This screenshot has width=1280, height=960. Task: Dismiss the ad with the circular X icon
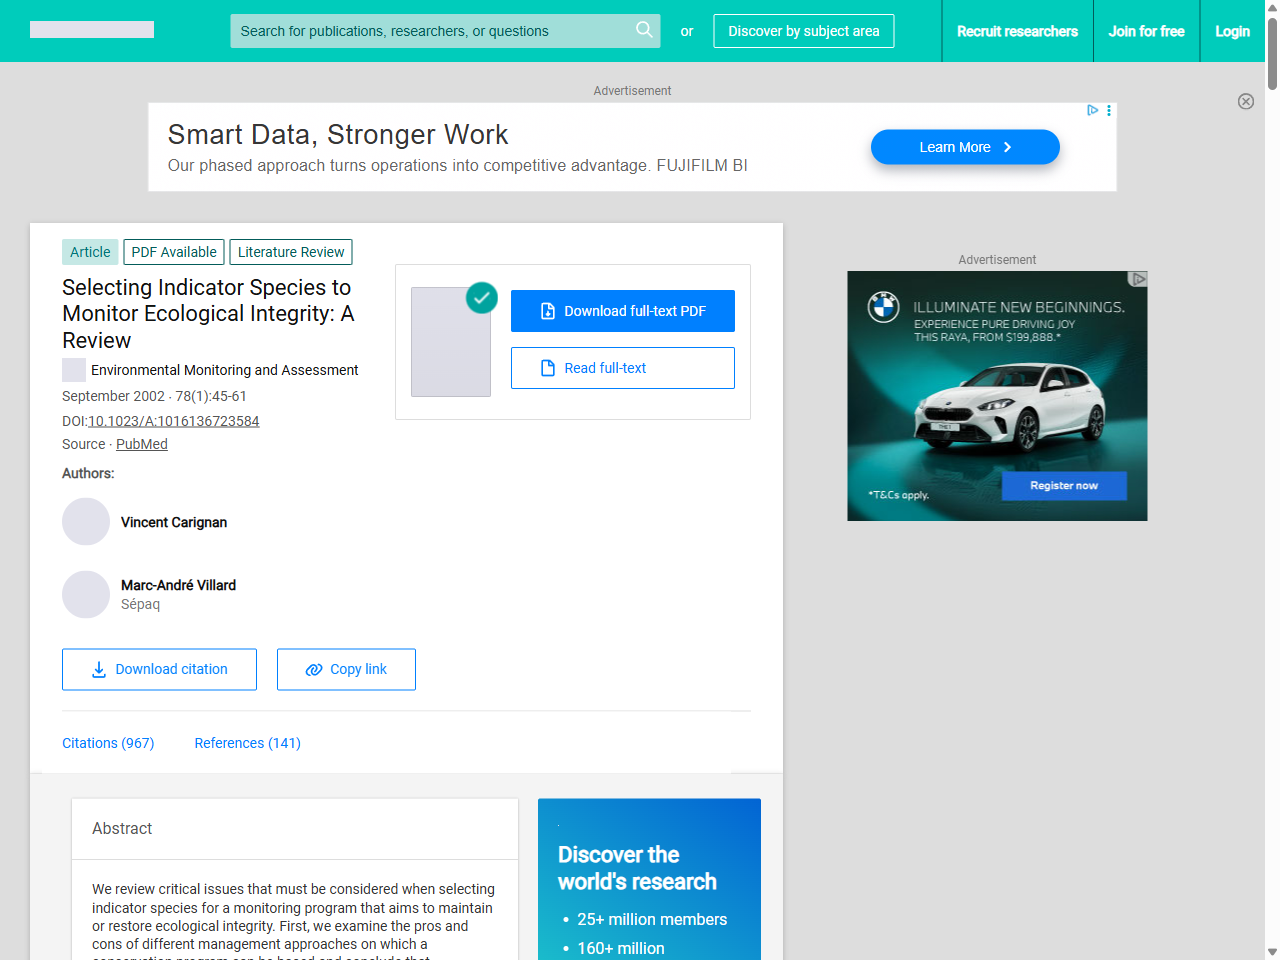click(x=1246, y=101)
